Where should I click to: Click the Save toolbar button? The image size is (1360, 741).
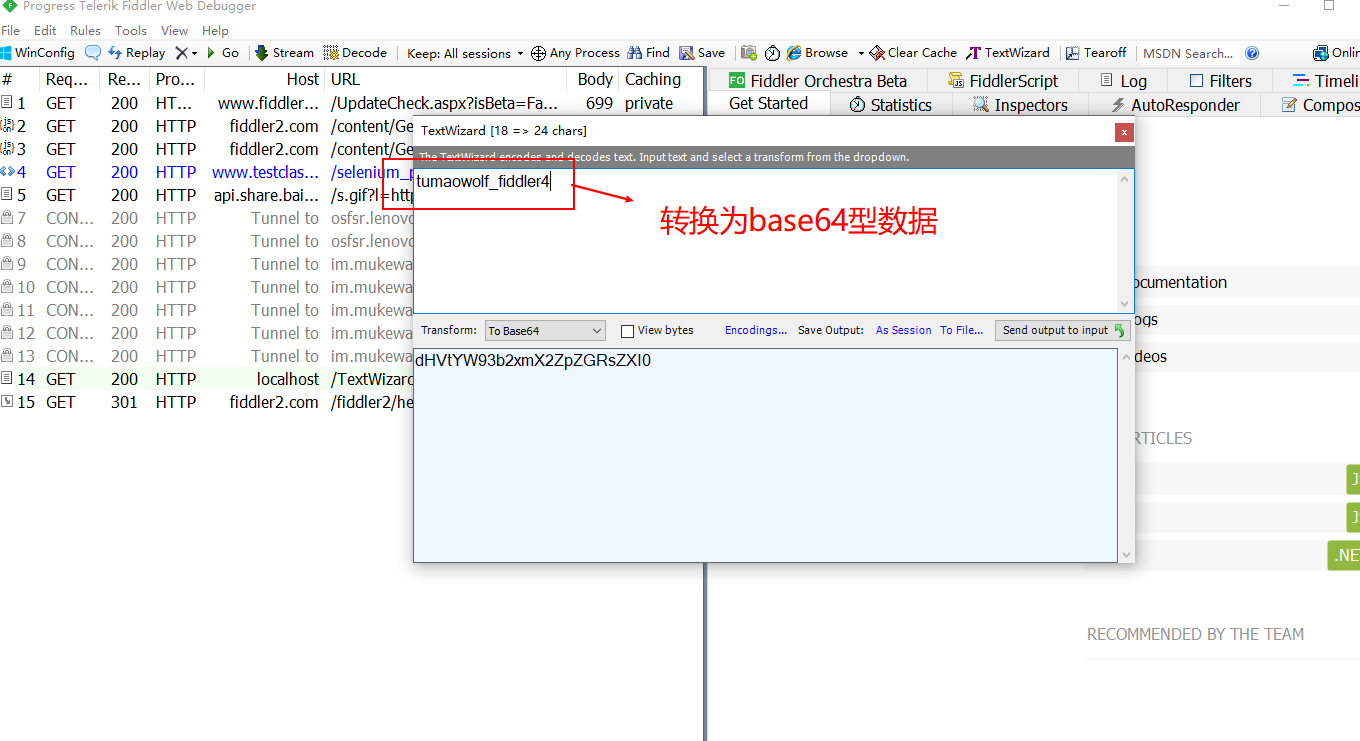tap(702, 53)
